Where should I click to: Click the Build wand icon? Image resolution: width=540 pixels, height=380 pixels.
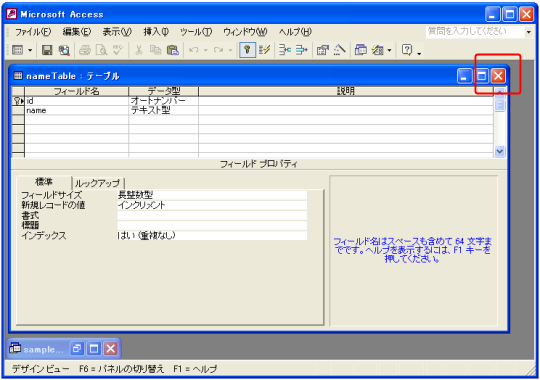click(340, 50)
